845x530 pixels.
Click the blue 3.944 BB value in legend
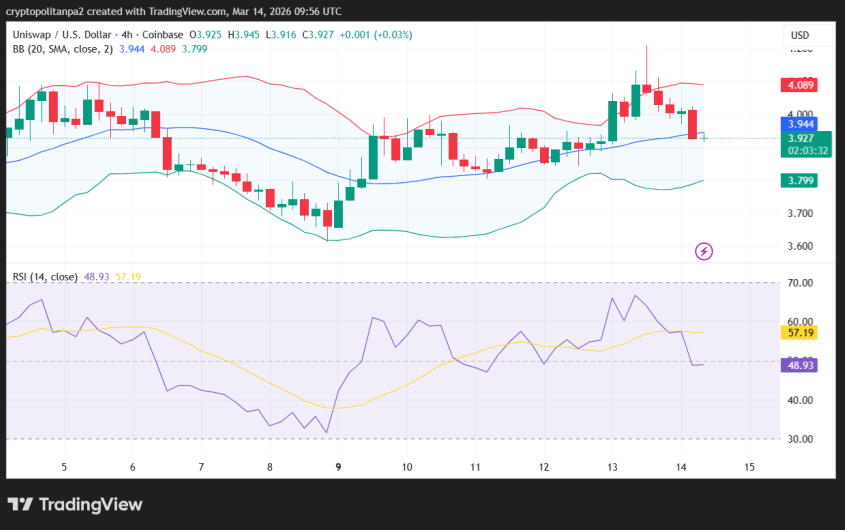pyautogui.click(x=131, y=49)
